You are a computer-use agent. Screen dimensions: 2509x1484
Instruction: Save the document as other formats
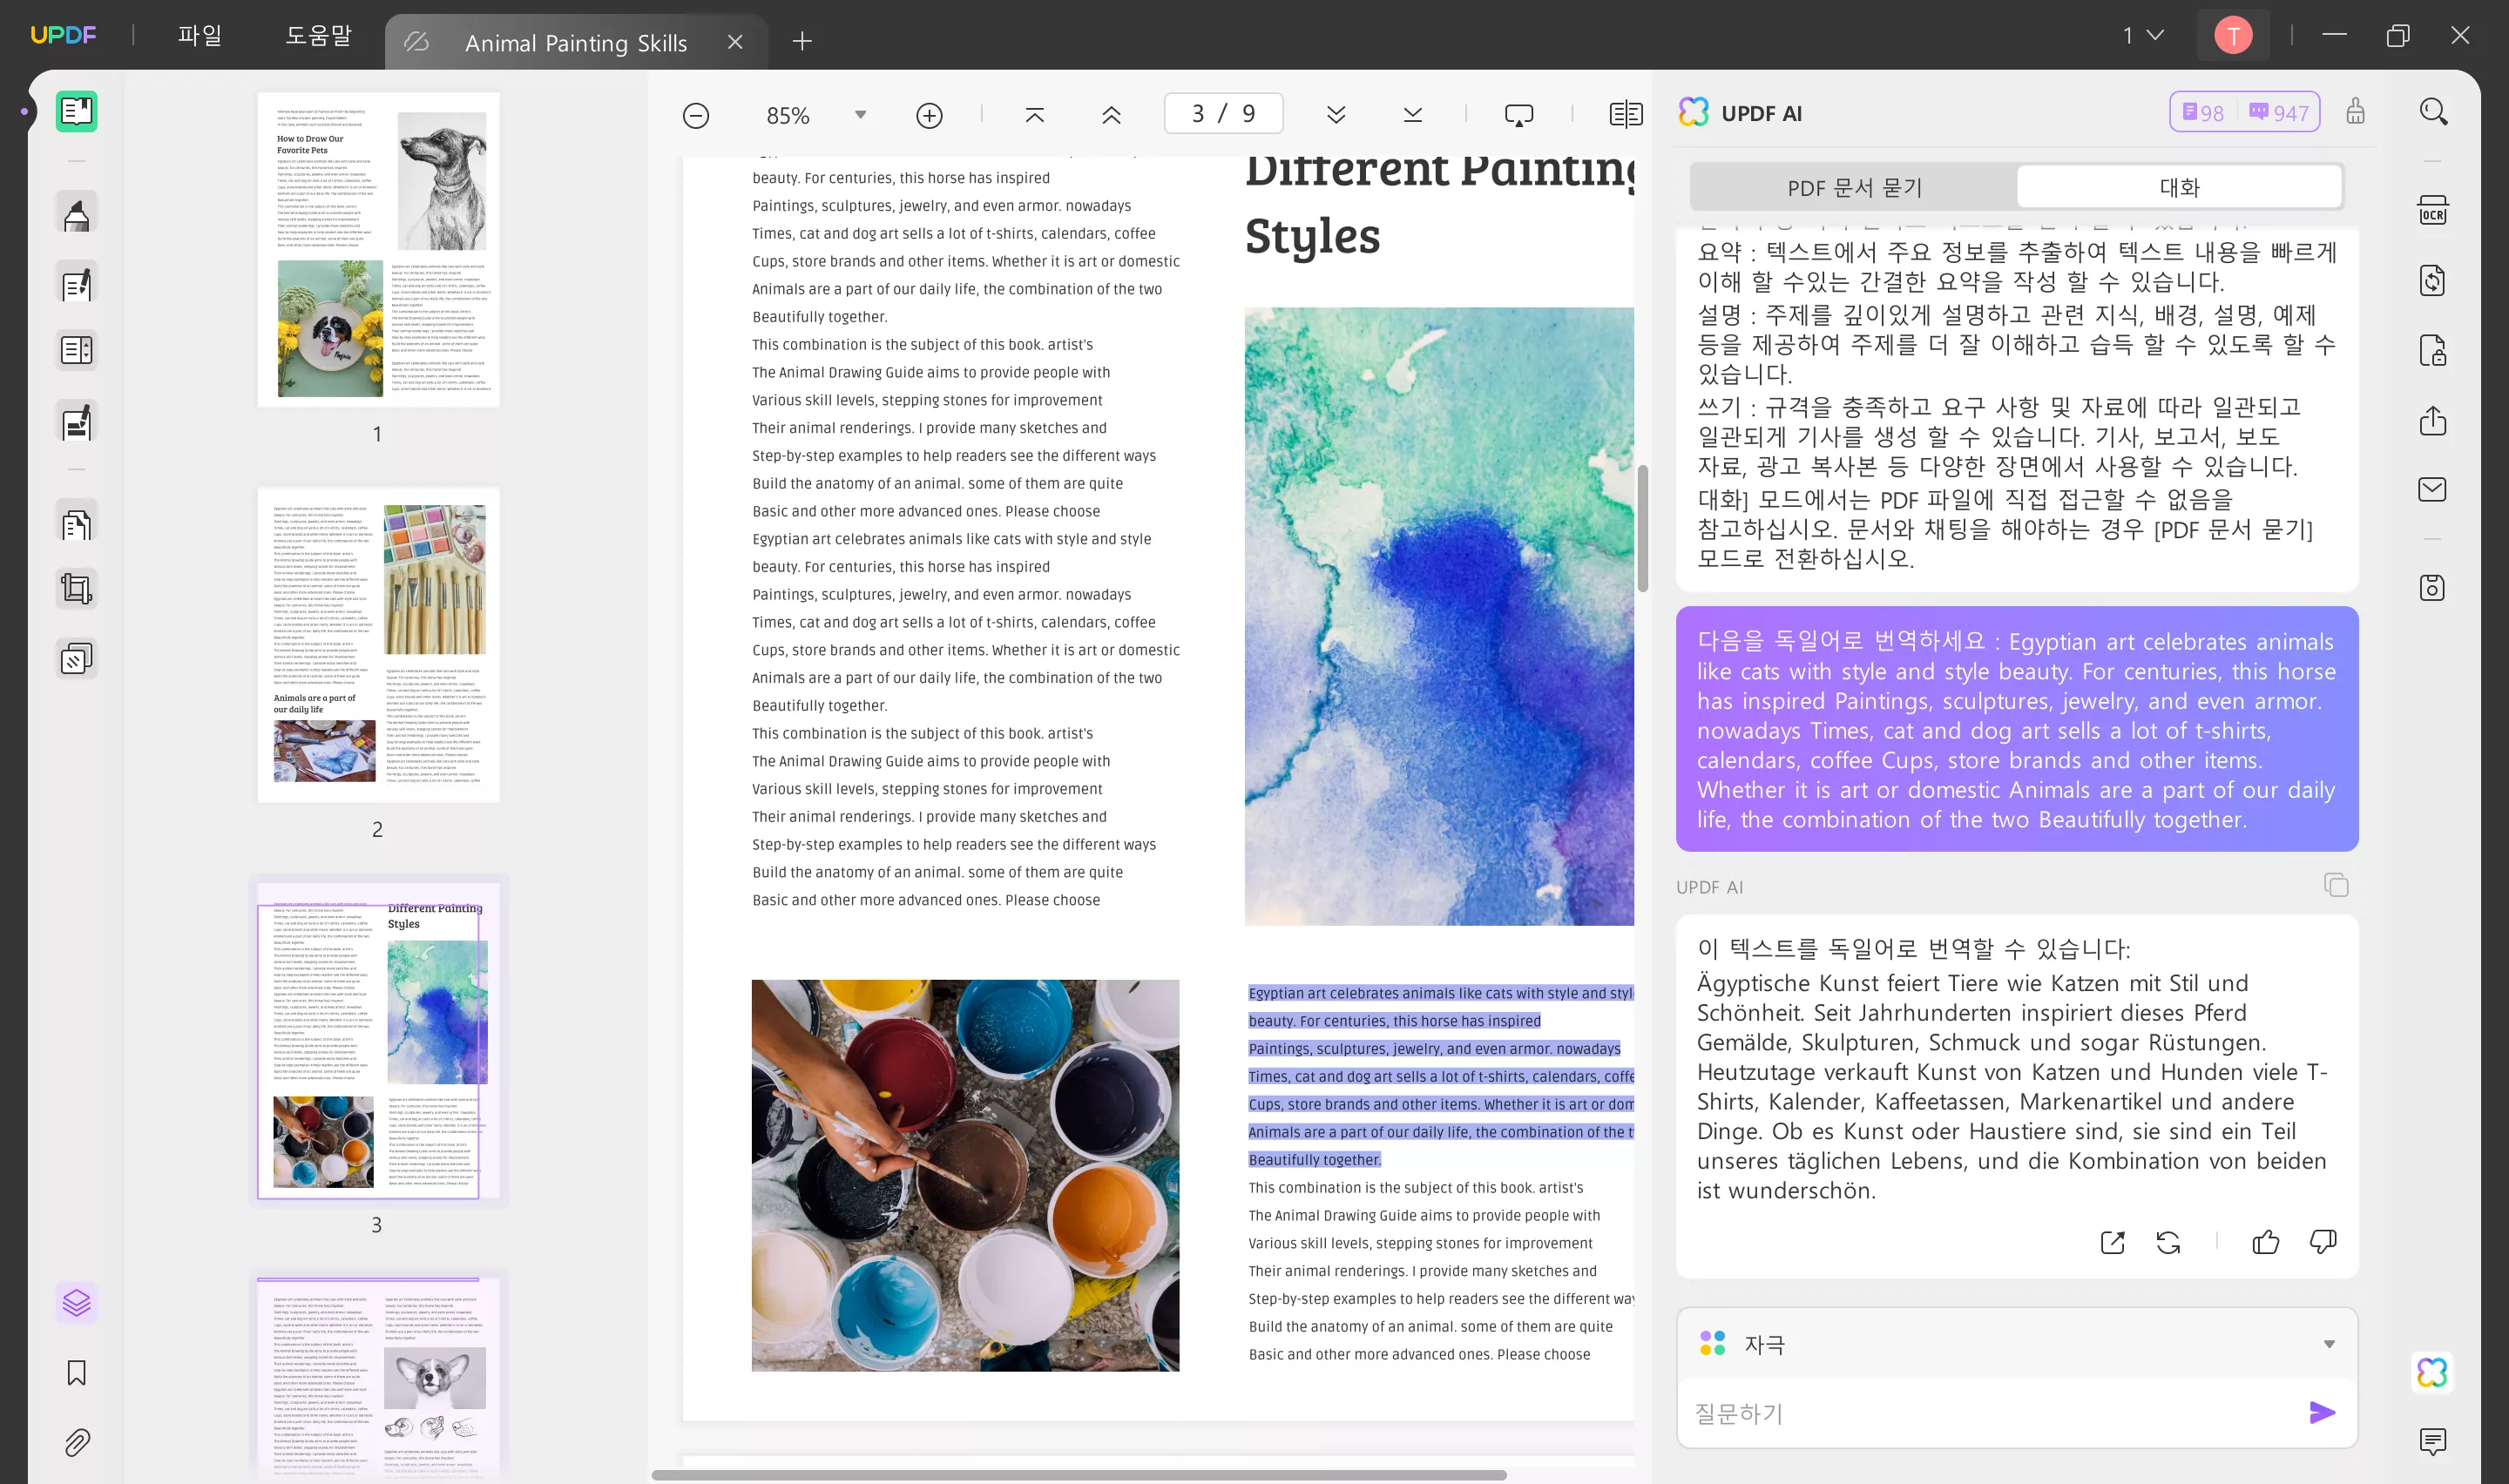[x=2433, y=588]
